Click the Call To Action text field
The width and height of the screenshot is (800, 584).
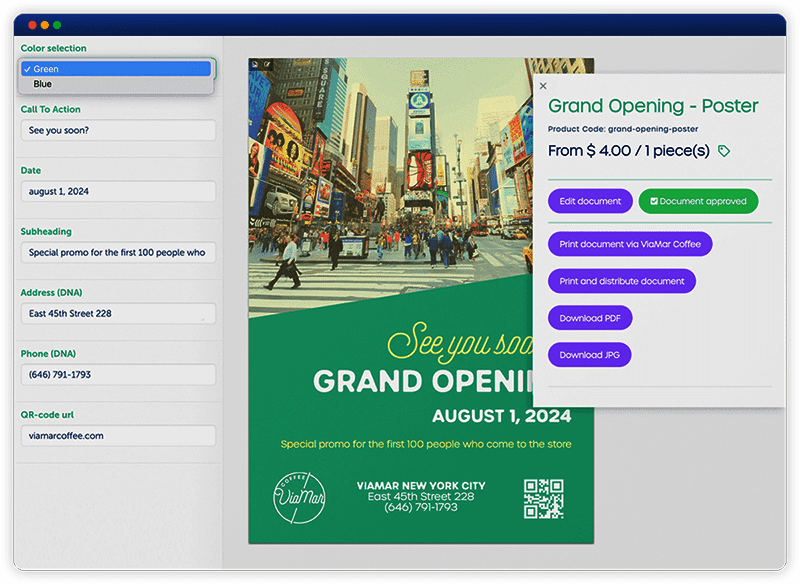click(x=117, y=130)
